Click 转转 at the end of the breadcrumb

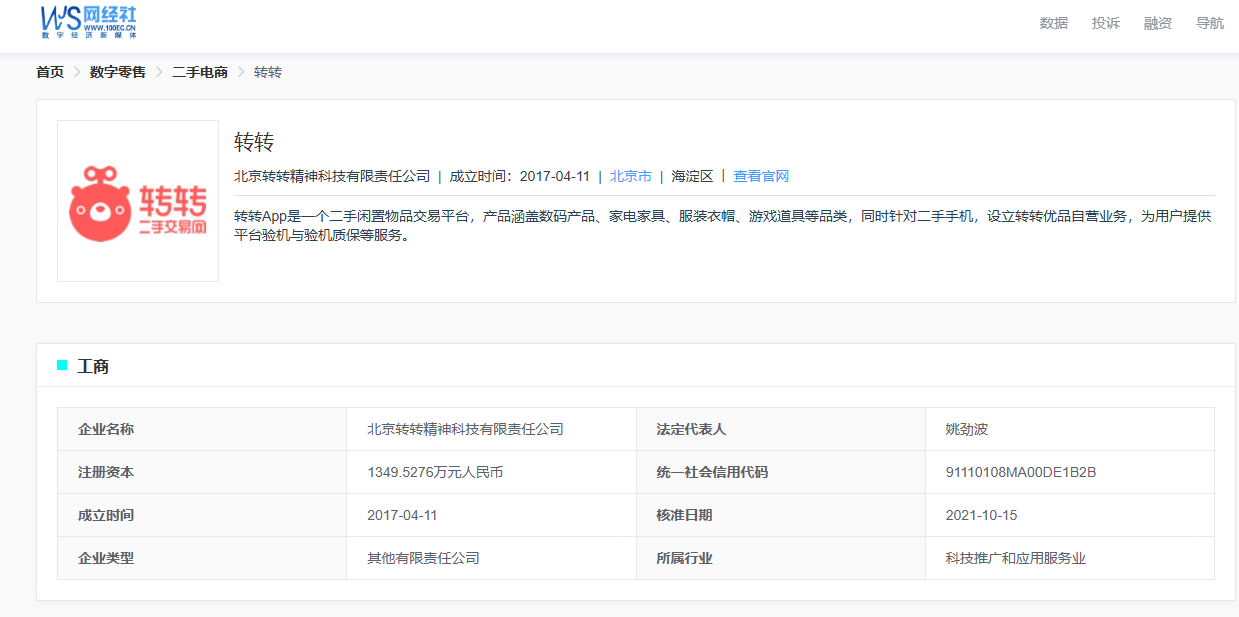[268, 72]
